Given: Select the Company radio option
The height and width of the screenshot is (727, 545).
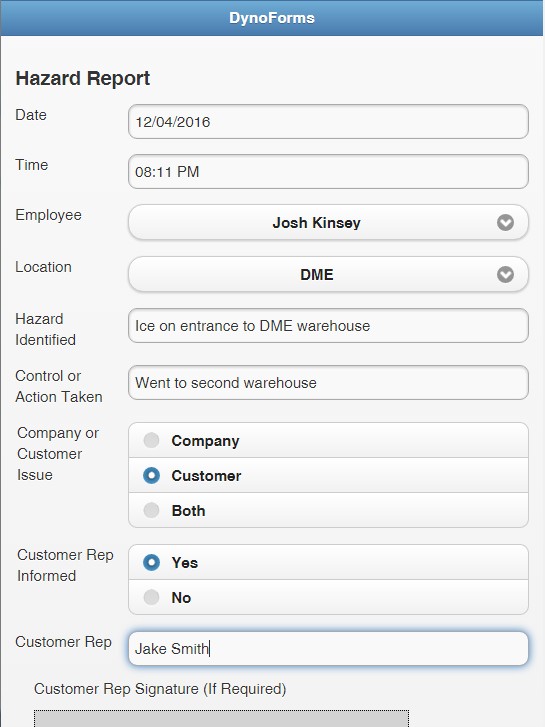Looking at the screenshot, I should pos(328,440).
